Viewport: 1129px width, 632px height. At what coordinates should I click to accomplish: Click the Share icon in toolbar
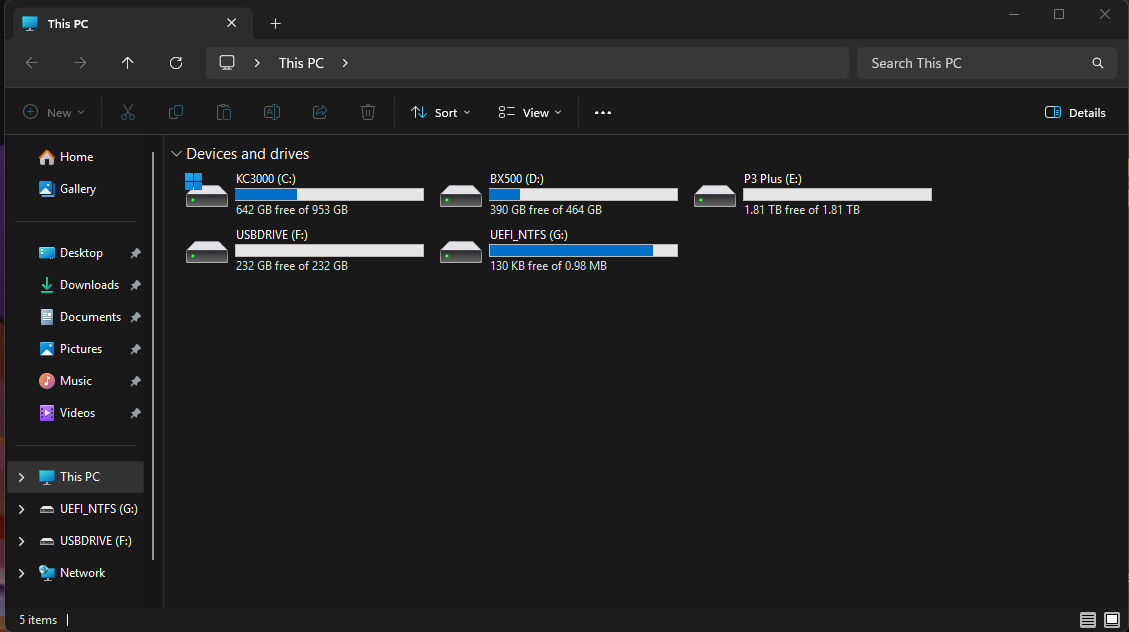pos(320,112)
